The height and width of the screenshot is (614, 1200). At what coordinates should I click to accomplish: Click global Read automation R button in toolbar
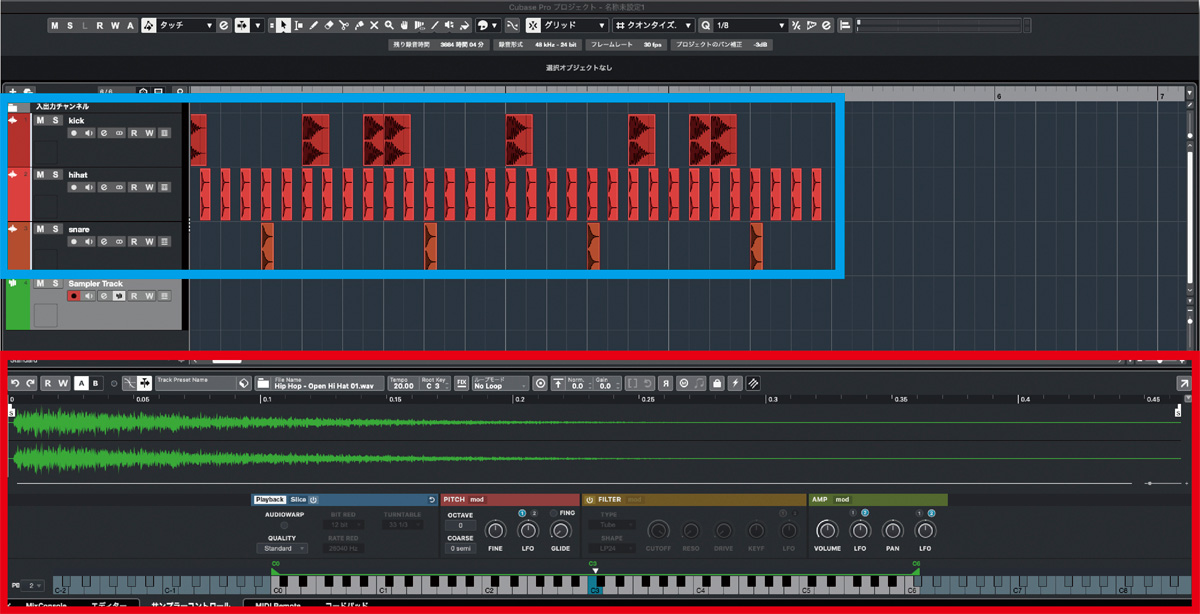click(x=100, y=25)
